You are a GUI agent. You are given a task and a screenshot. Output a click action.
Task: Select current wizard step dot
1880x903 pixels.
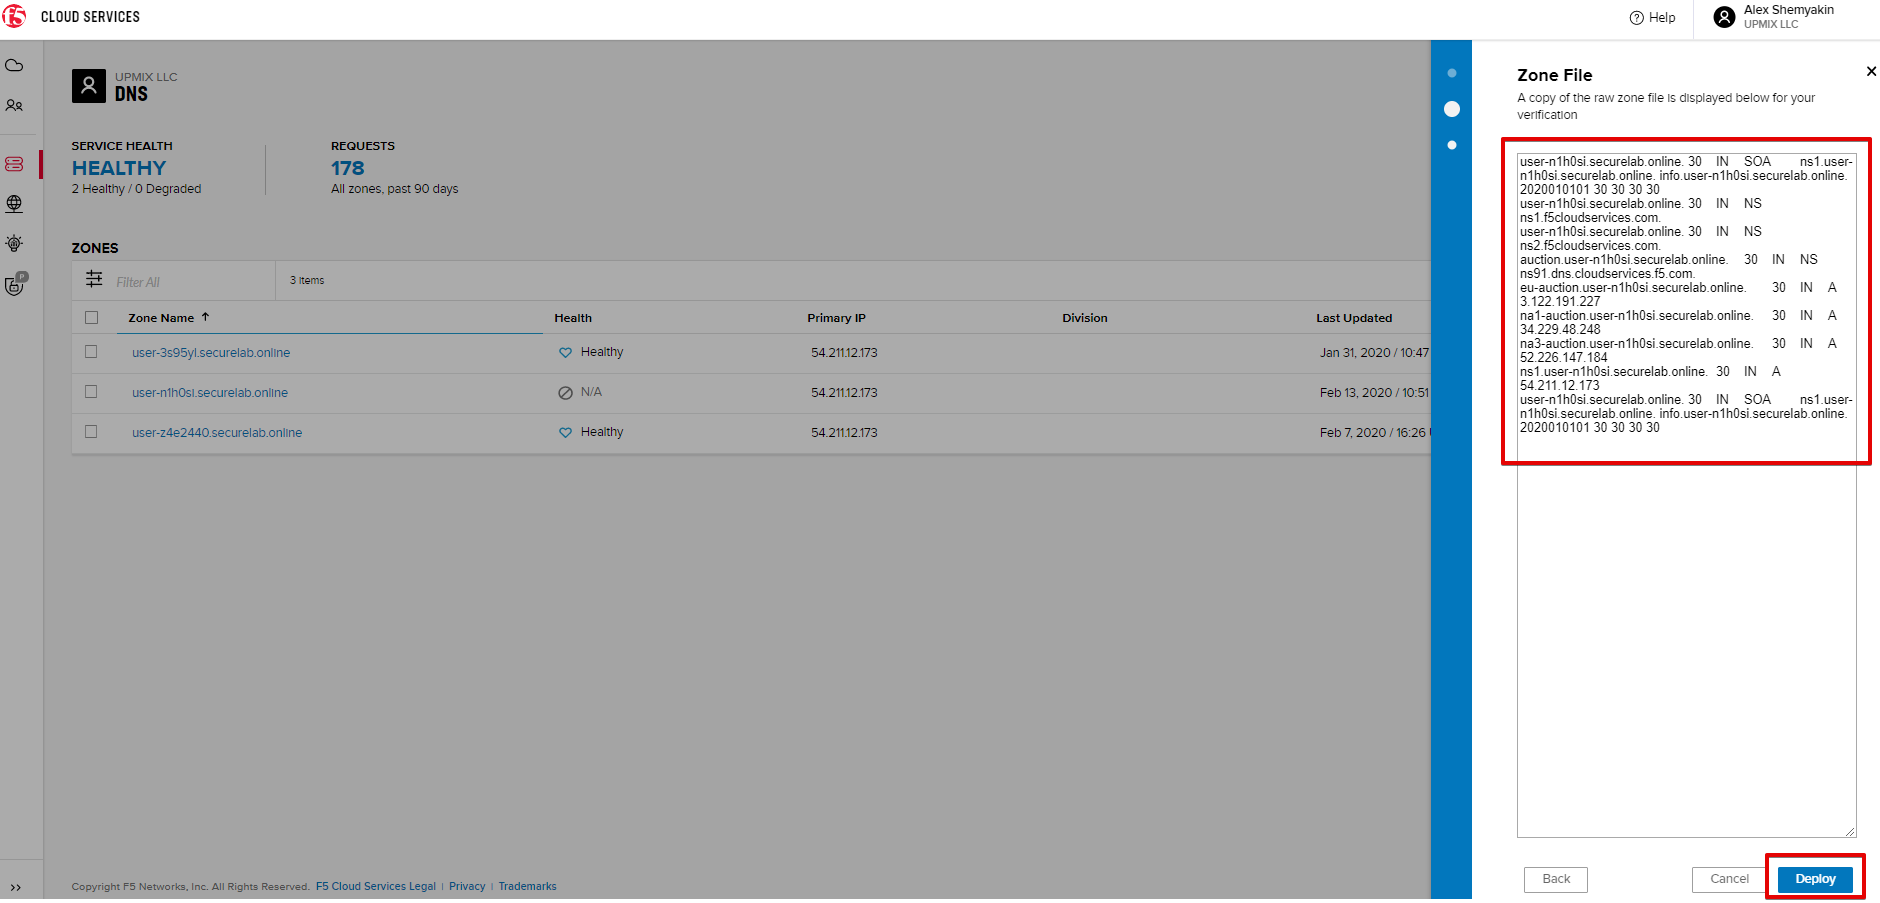[x=1452, y=109]
